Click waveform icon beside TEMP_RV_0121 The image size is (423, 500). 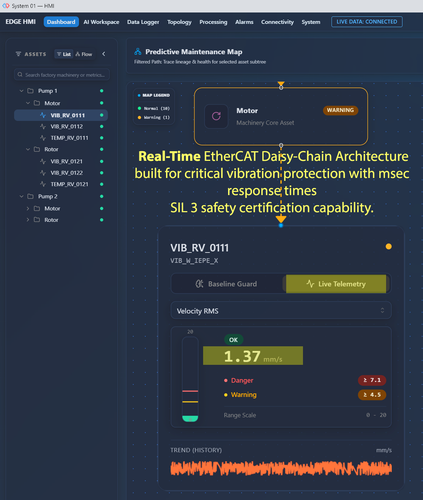click(43, 184)
